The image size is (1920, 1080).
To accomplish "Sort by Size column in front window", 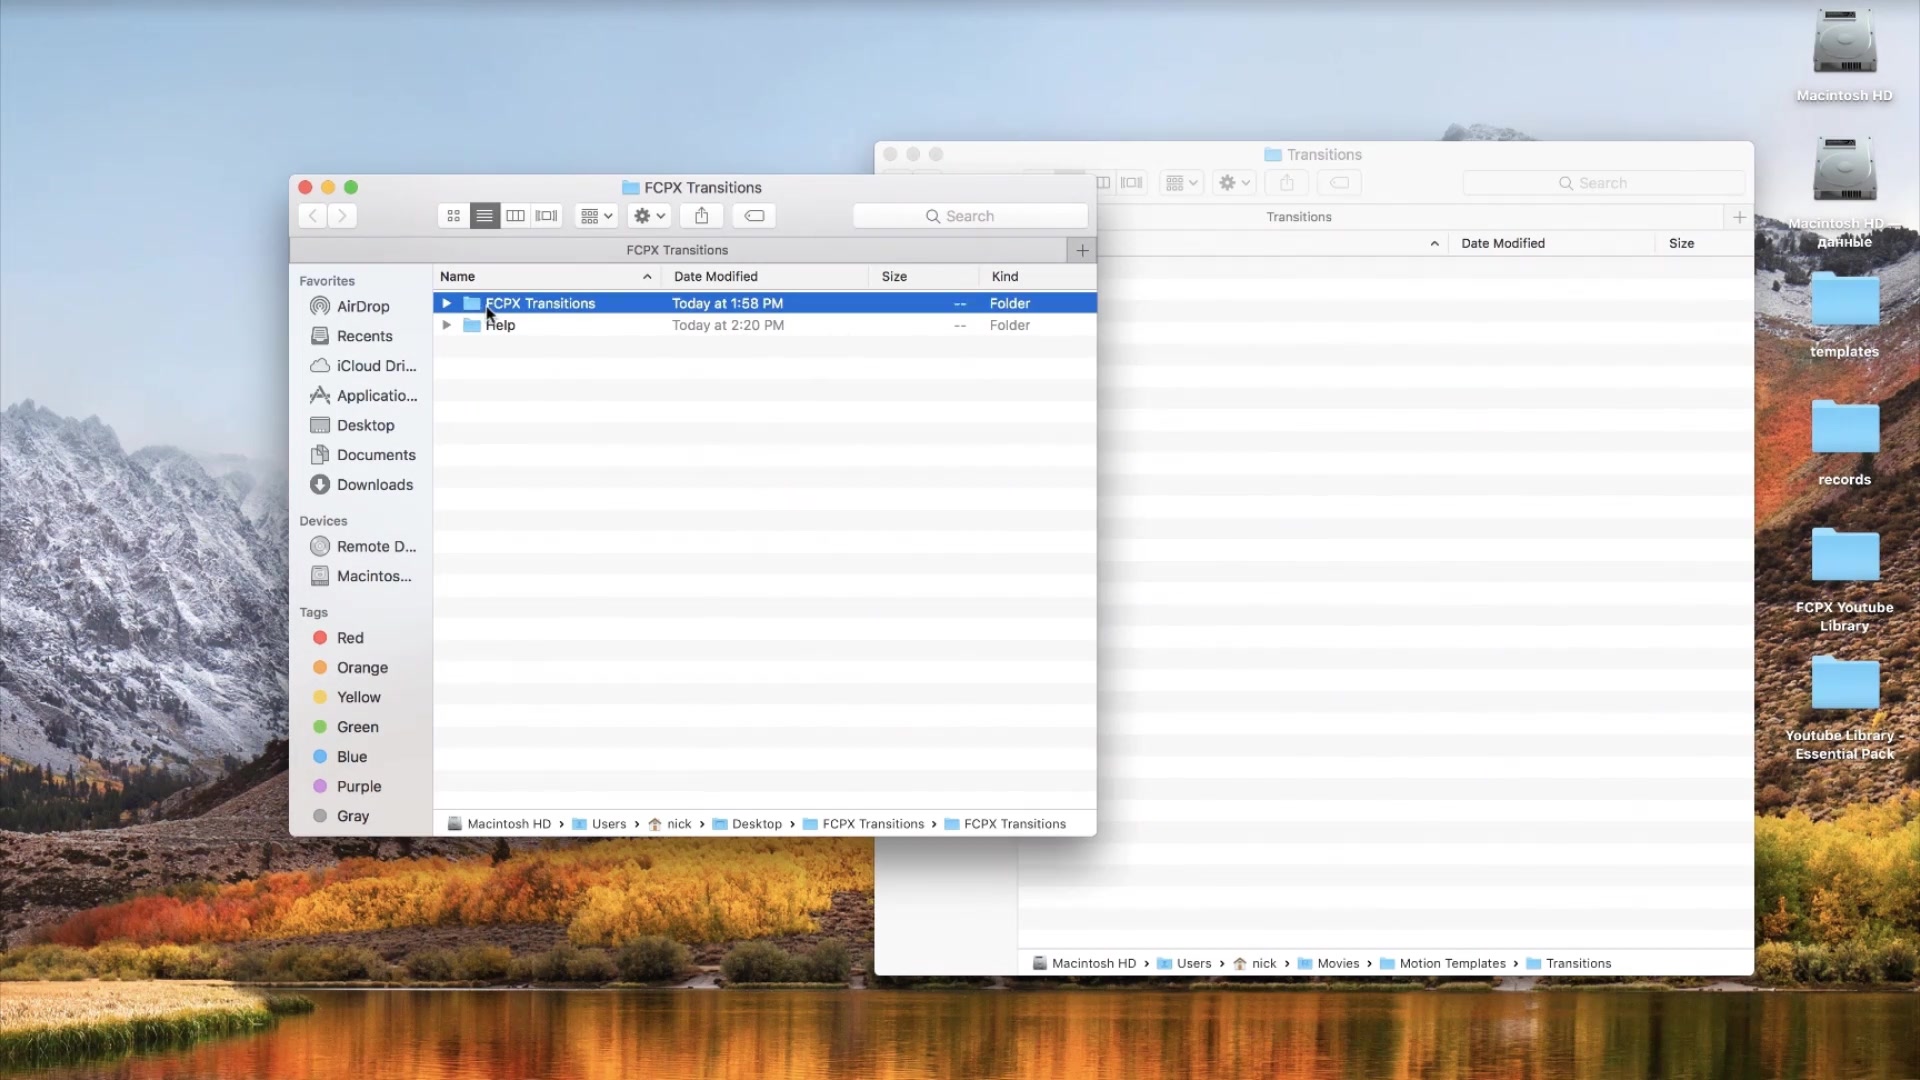I will (x=924, y=276).
